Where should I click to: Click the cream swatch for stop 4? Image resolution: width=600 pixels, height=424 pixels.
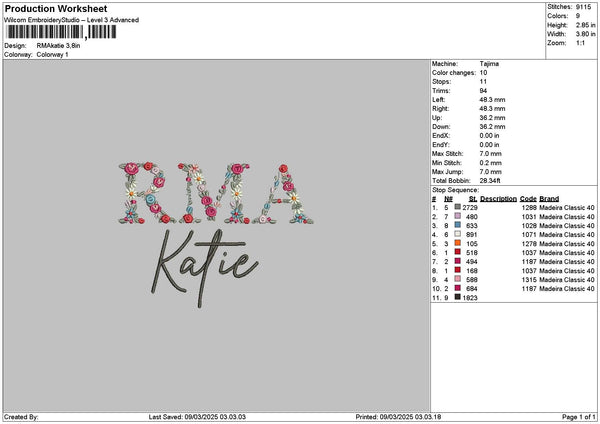point(457,235)
